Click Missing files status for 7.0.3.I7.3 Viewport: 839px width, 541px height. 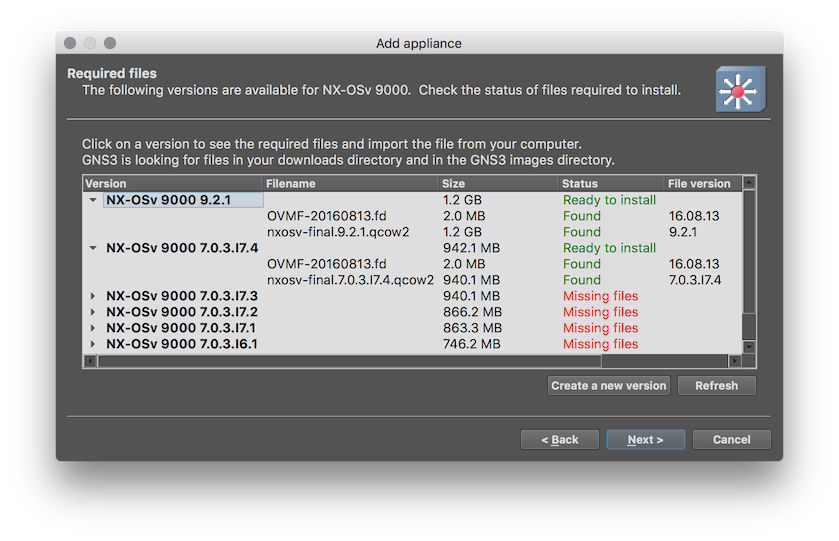click(600, 296)
